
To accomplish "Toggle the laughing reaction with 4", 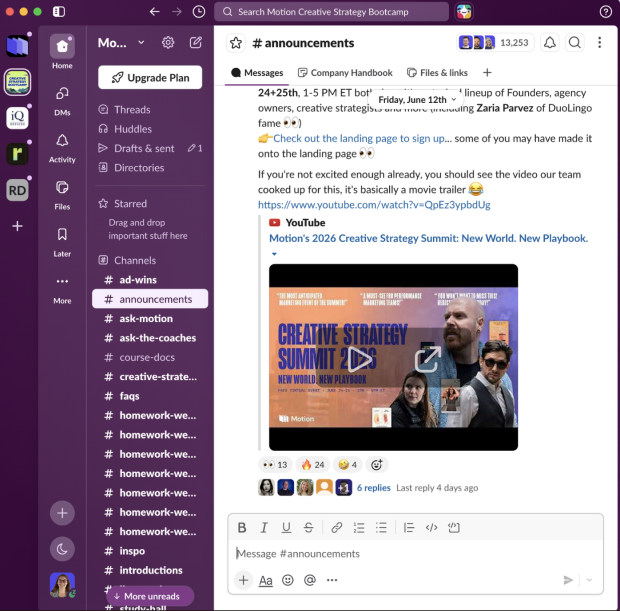I will 347,465.
